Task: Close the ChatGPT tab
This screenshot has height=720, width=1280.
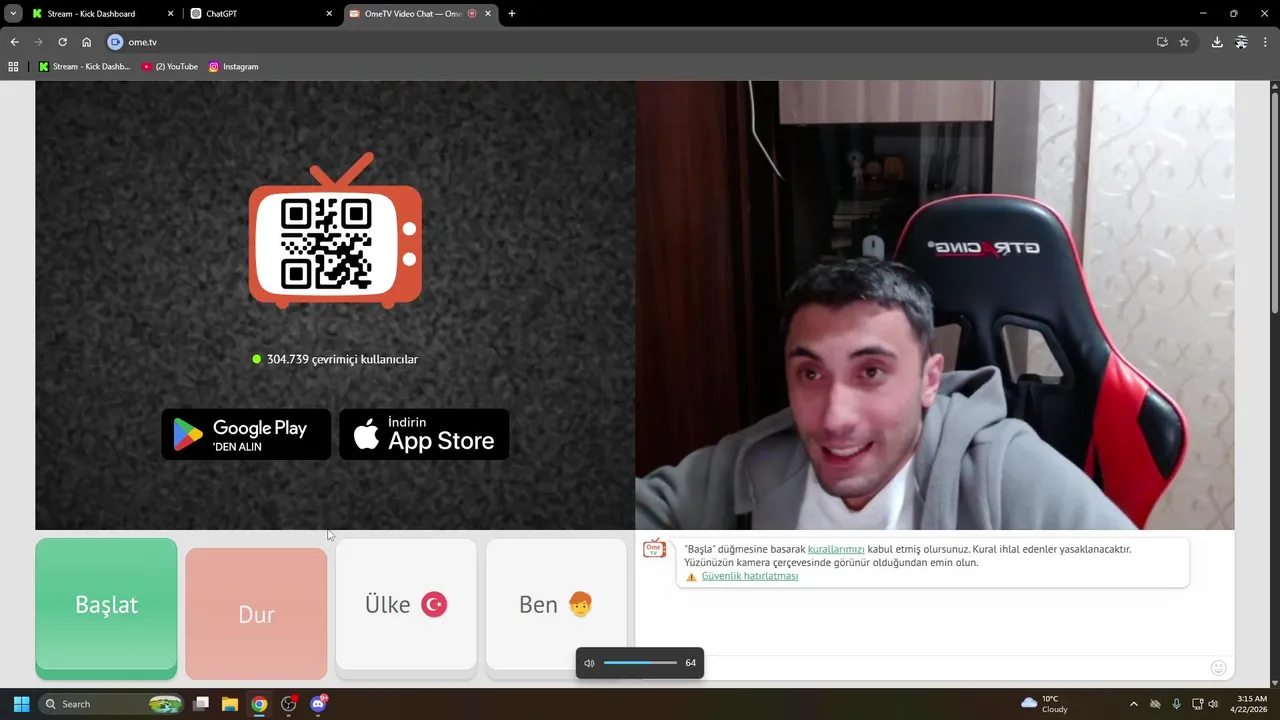Action: pos(329,14)
